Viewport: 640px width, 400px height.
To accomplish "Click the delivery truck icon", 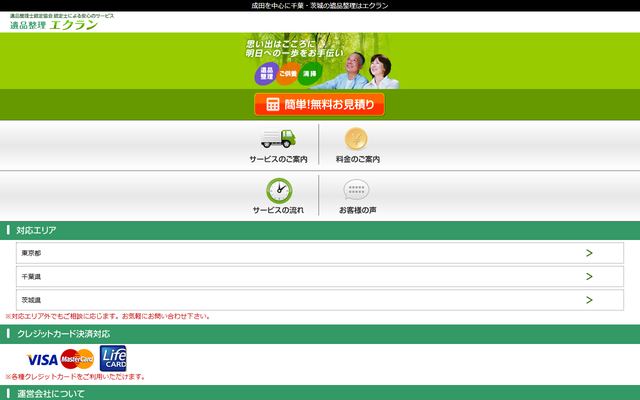I will (278, 139).
